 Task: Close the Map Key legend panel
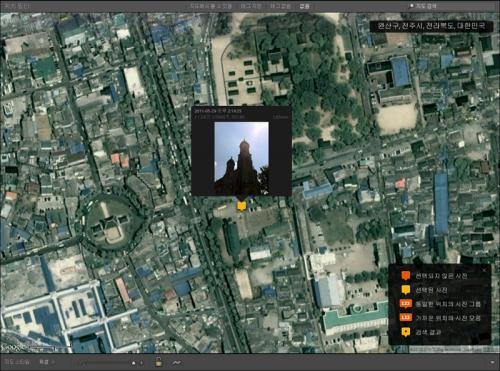coord(484,270)
